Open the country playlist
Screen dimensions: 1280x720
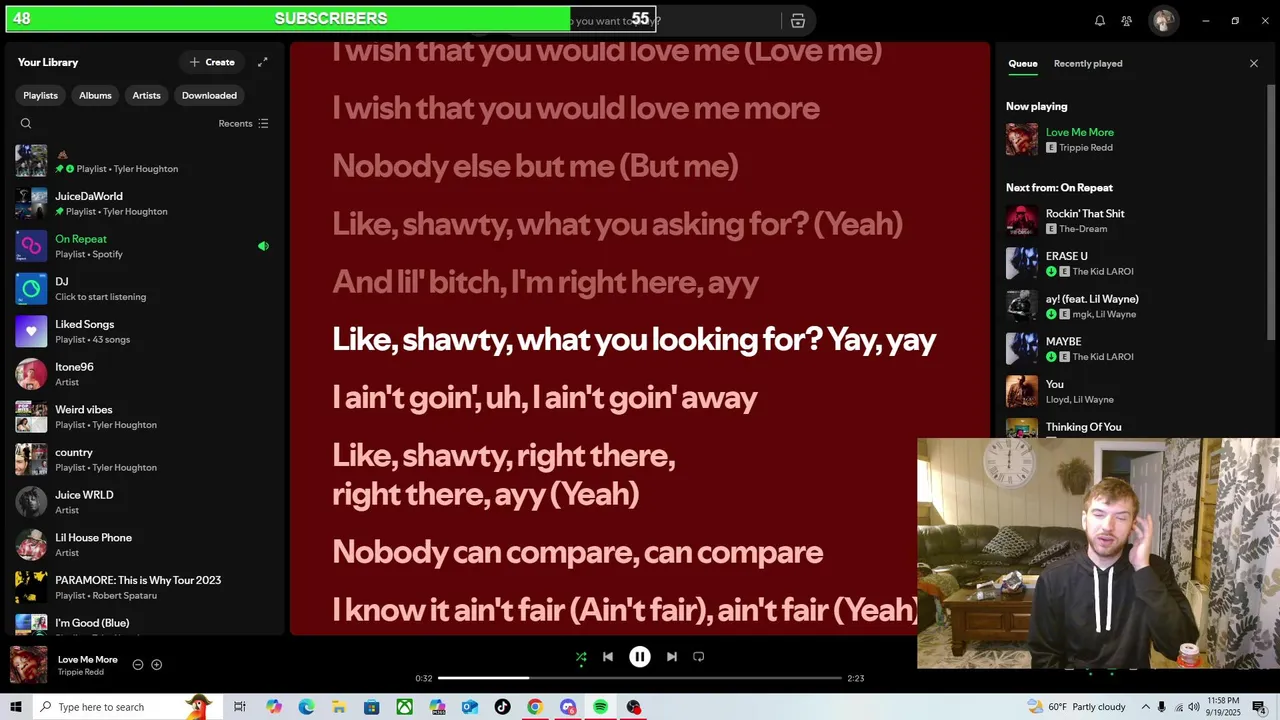(x=142, y=459)
